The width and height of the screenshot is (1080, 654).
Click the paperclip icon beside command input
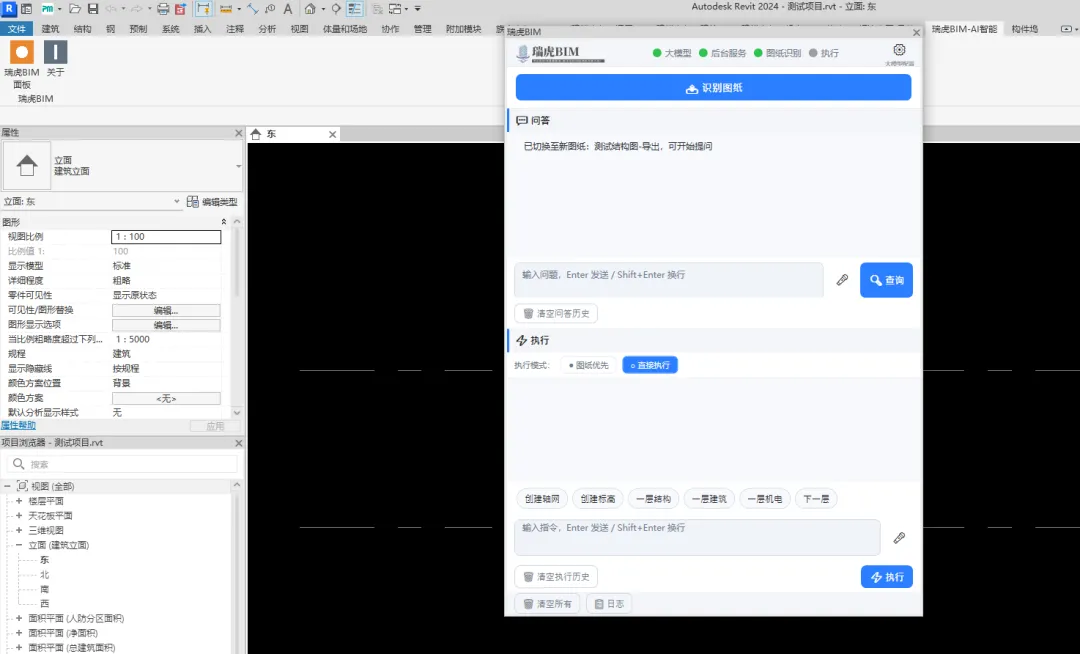[899, 538]
